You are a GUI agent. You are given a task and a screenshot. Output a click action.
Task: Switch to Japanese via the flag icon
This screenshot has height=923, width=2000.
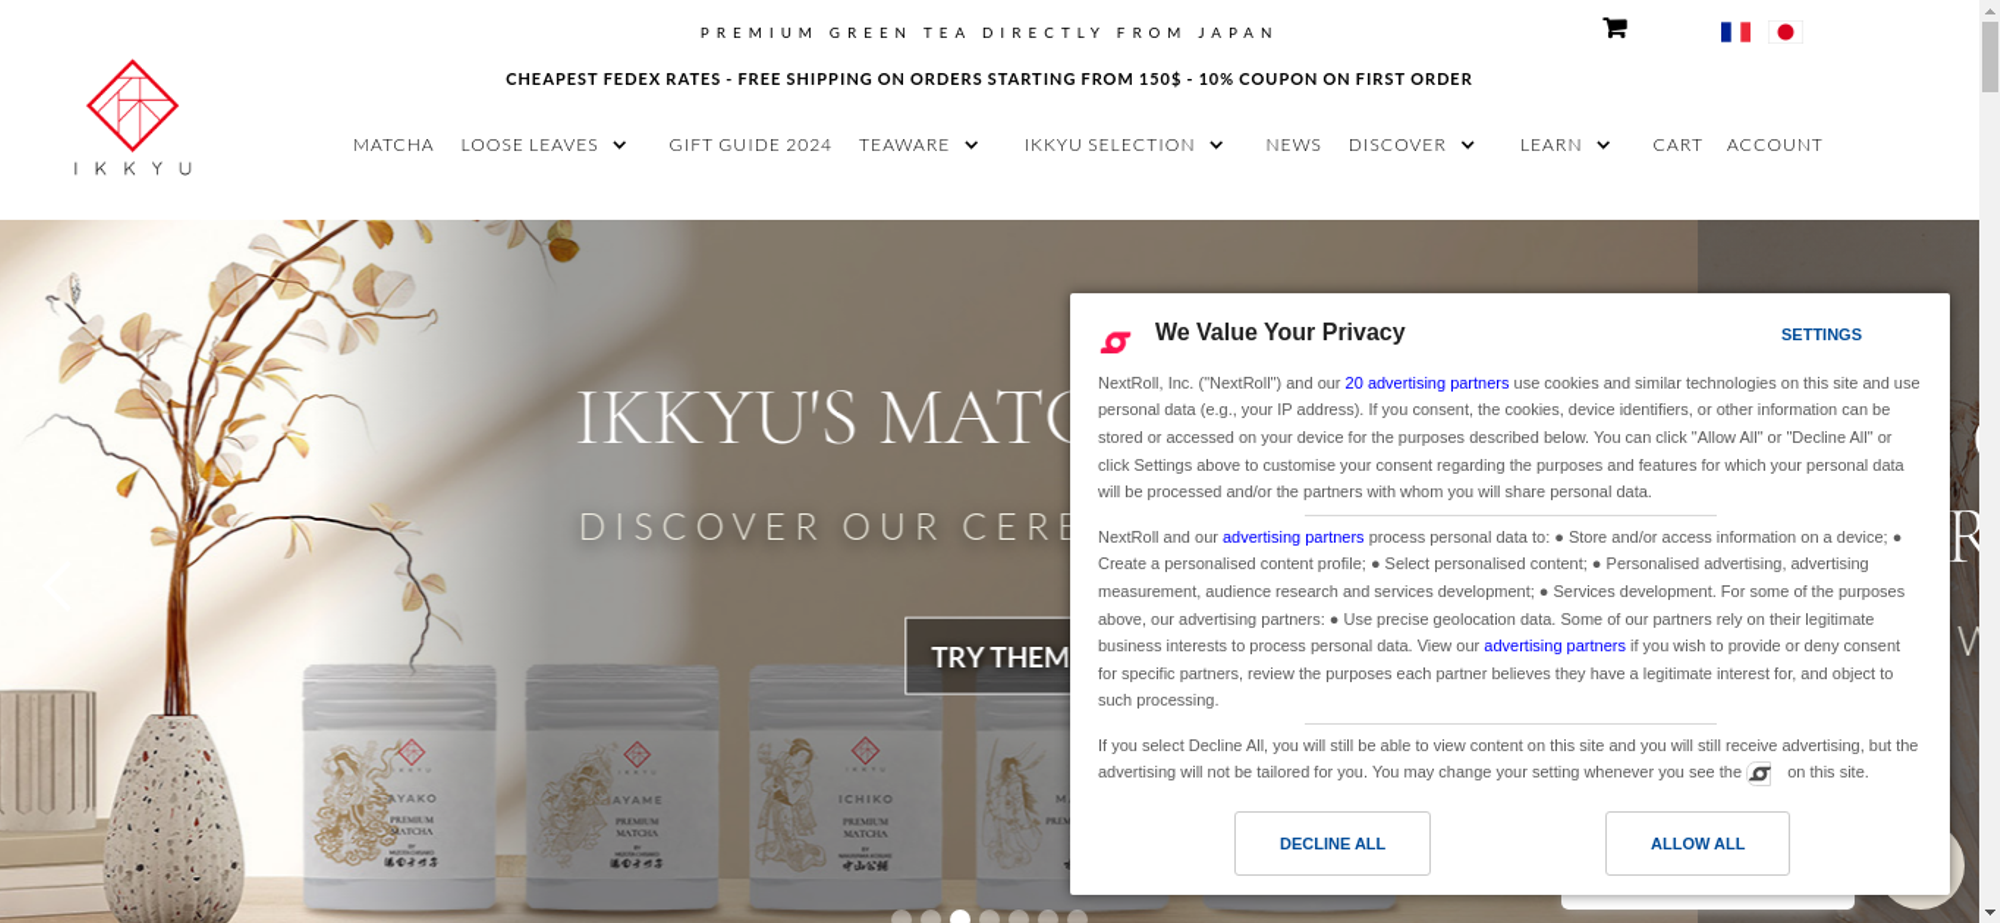(x=1785, y=32)
